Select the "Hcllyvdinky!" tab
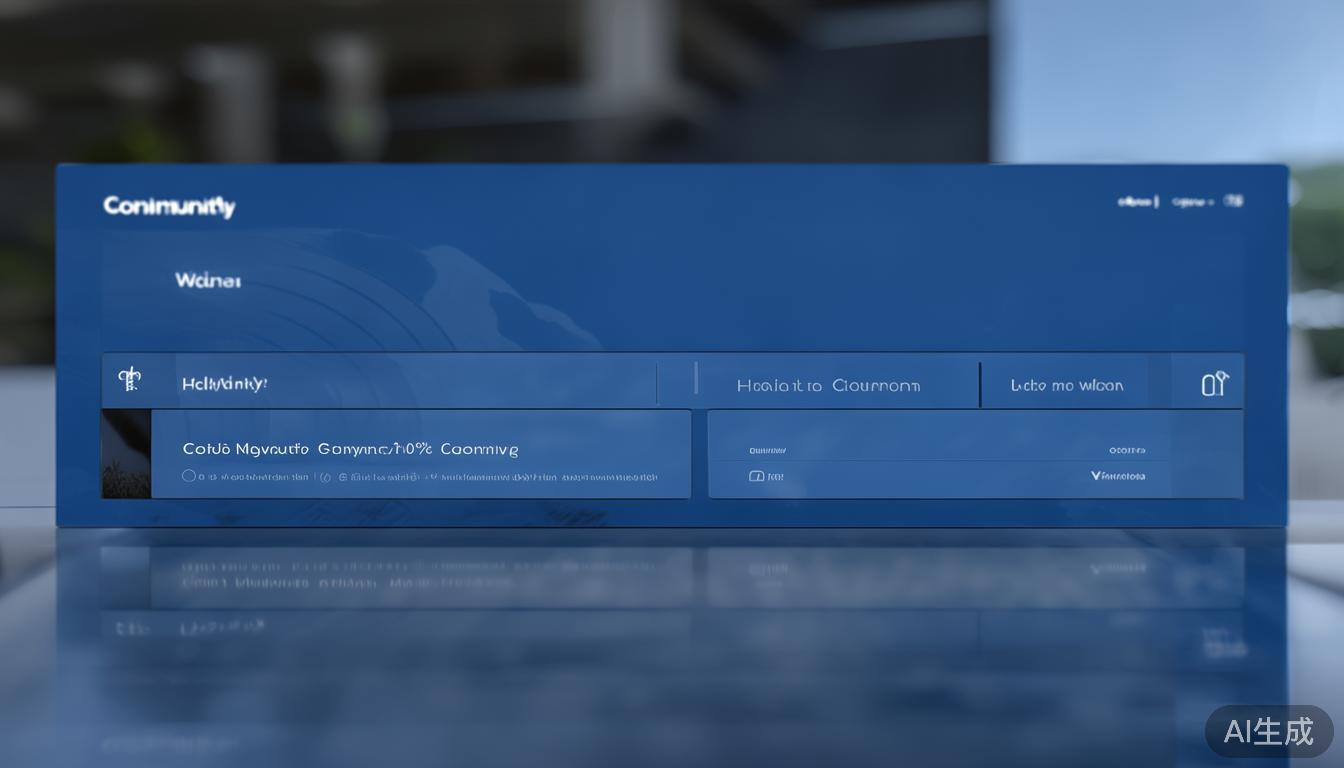This screenshot has height=768, width=1344. click(x=225, y=384)
